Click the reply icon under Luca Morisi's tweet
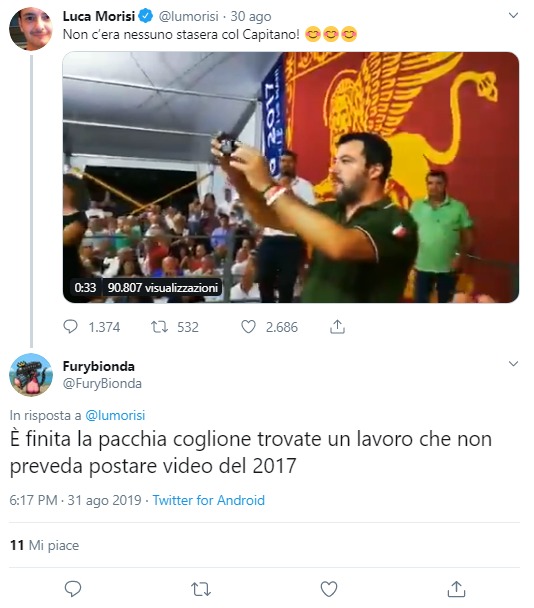534x608 pixels. 70,327
